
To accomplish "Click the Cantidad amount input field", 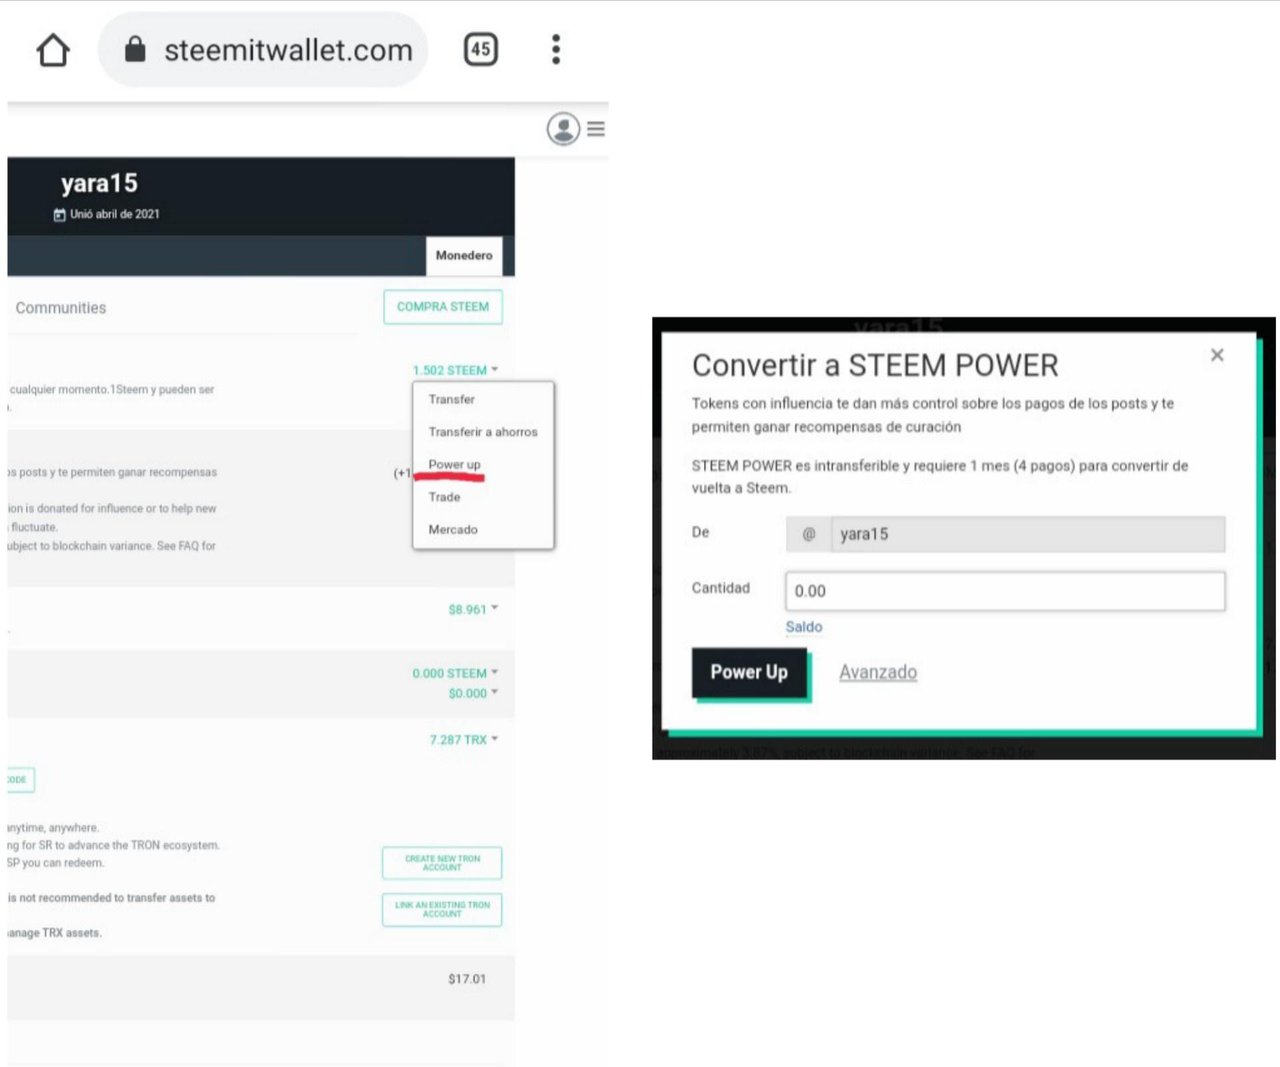I will [1005, 591].
